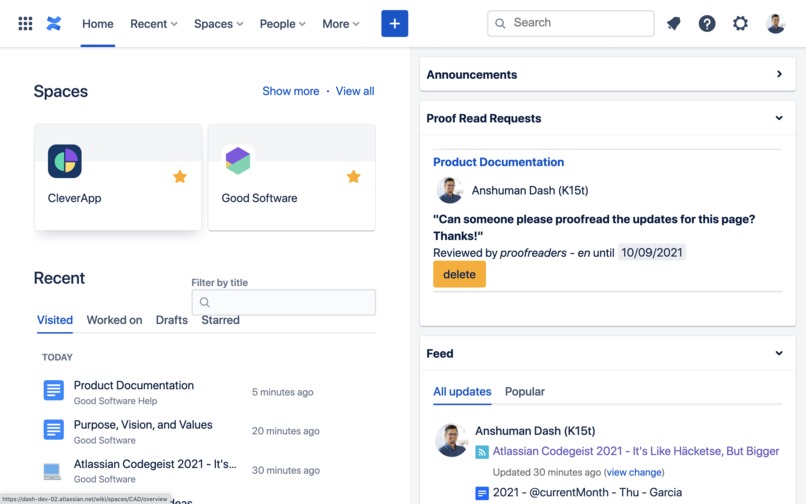This screenshot has width=806, height=504.
Task: Click page icon beside Purpose, Vision, and Values
Action: 53,429
